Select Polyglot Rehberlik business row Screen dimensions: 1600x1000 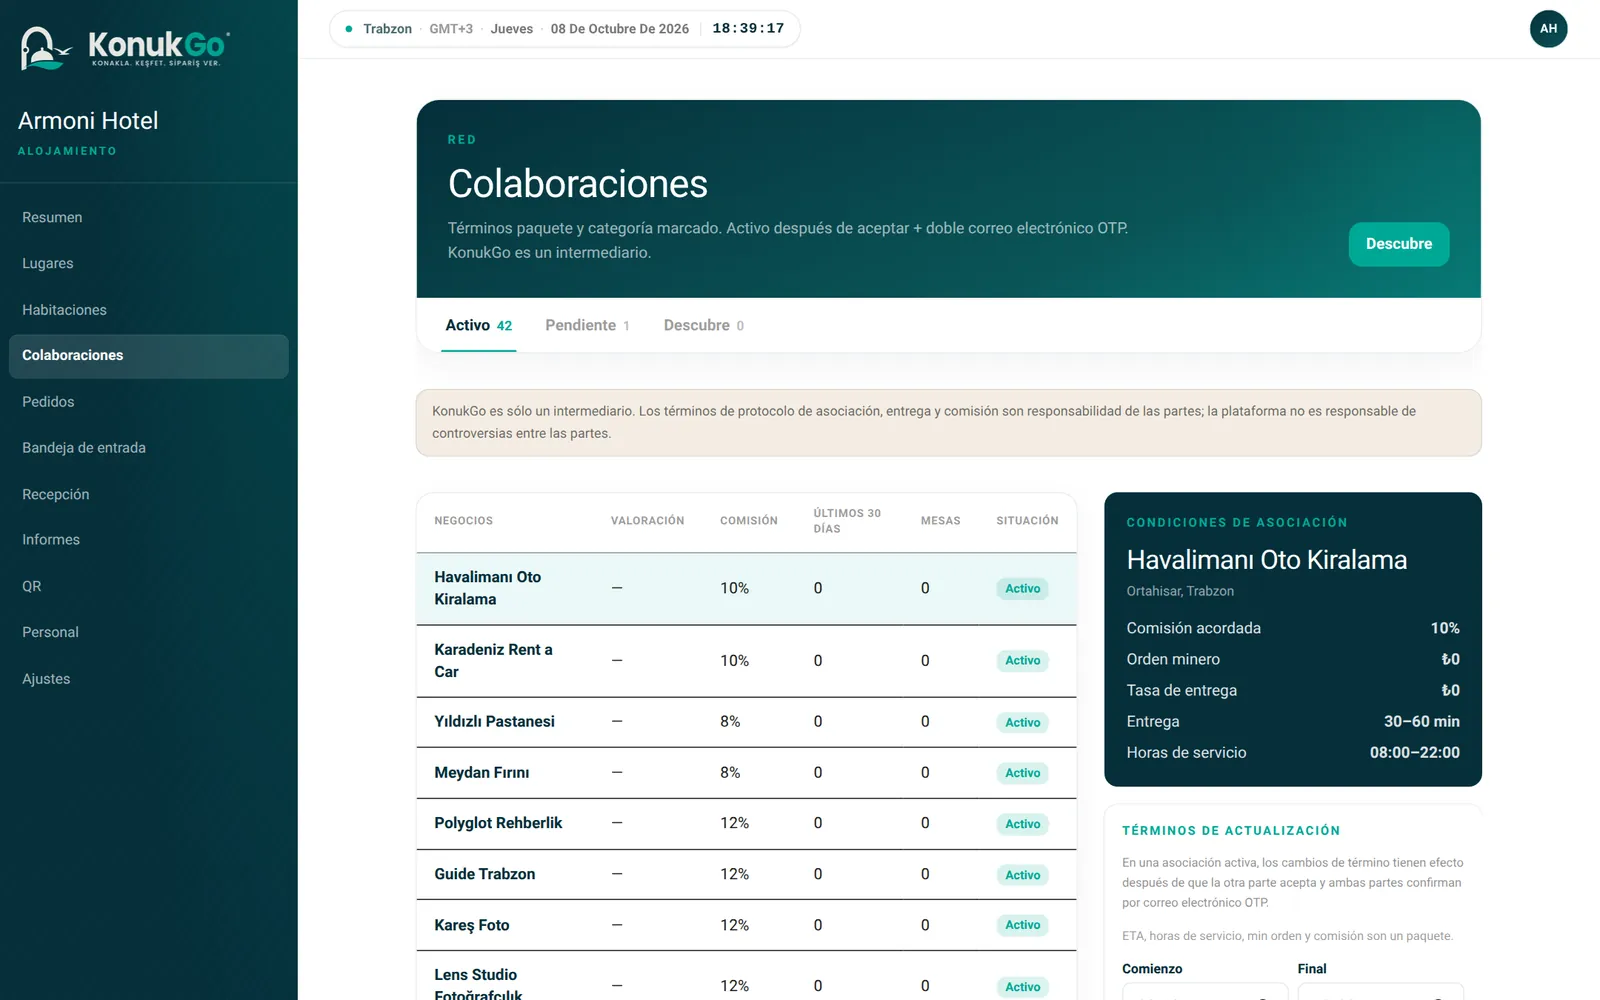746,823
